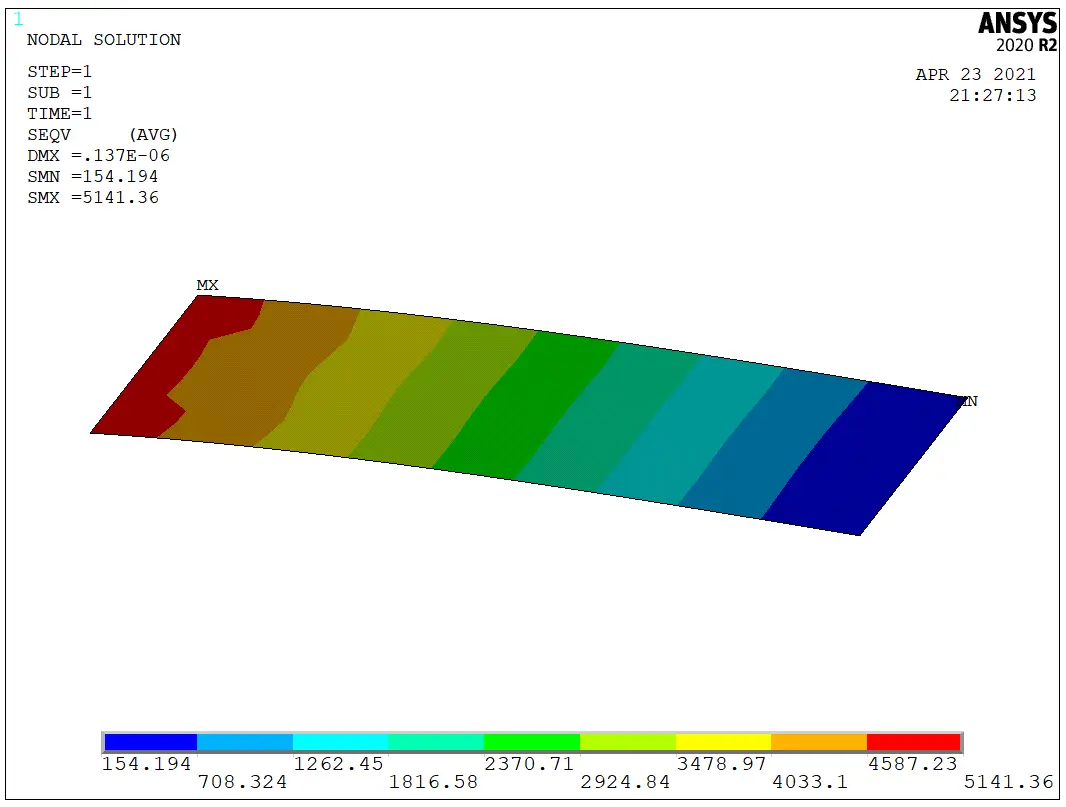Click the SUB =1 label

click(x=59, y=92)
